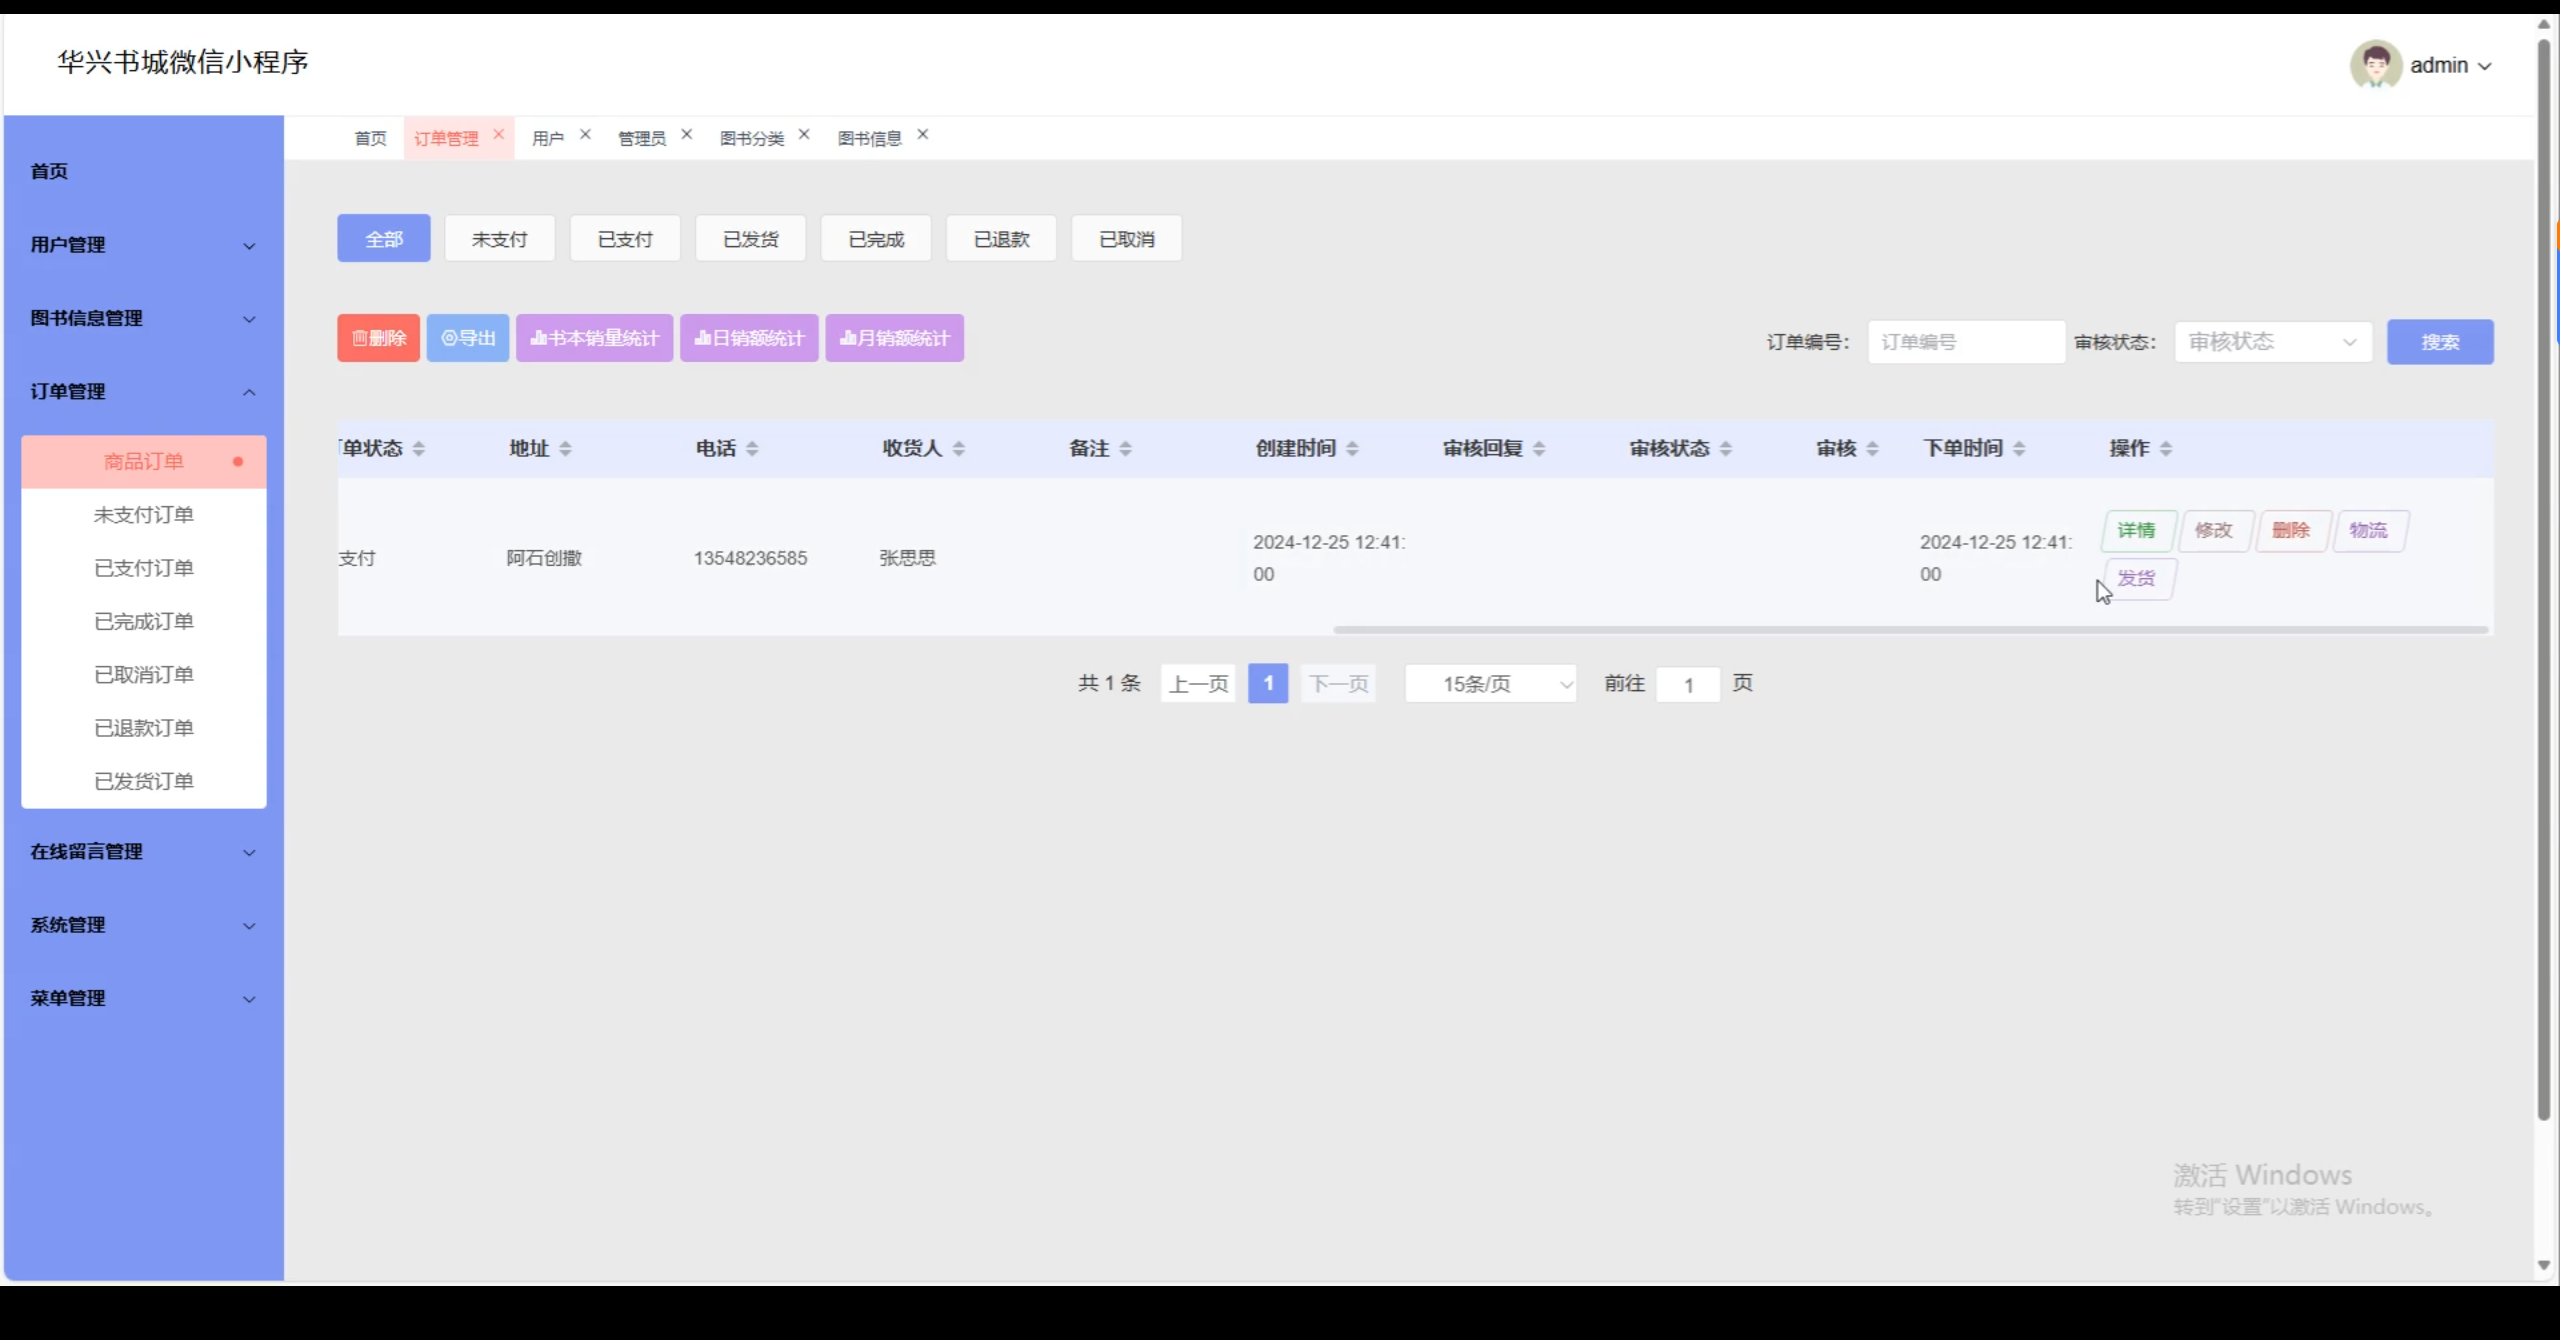Click 发货 button in order row
The image size is (2560, 1340).
(x=2137, y=579)
